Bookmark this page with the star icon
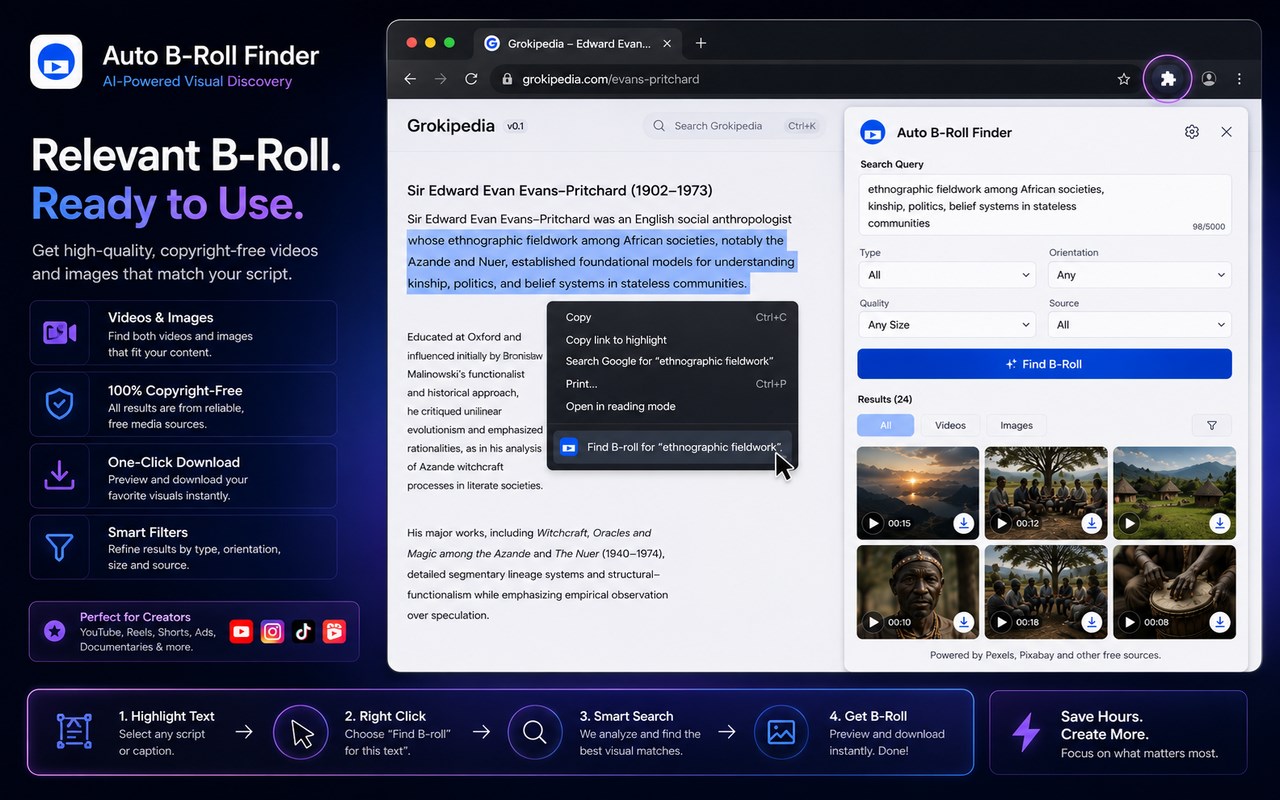1280x800 pixels. coord(1124,79)
